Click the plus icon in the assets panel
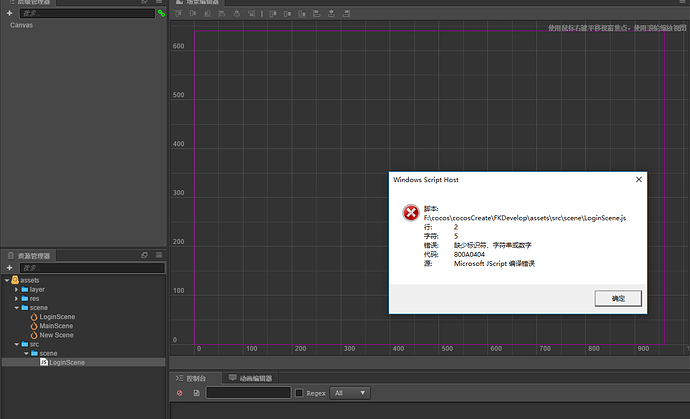Image resolution: width=690 pixels, height=419 pixels. pos(9,268)
